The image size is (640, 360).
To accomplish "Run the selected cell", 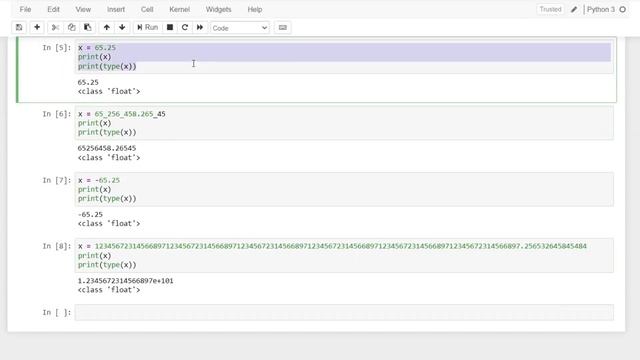I will point(147,27).
